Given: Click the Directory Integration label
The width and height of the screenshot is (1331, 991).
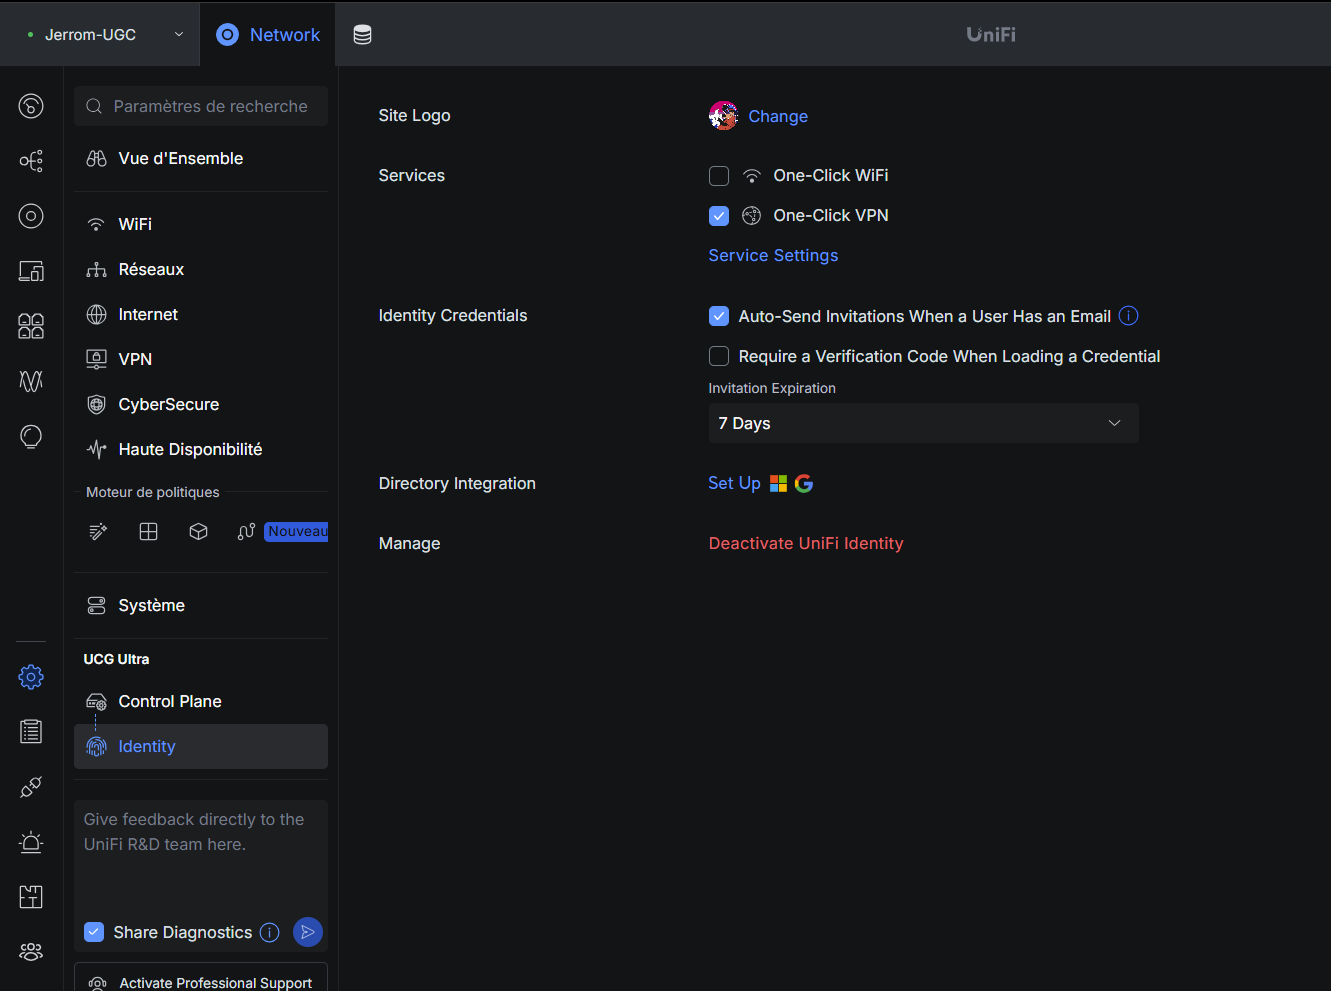Looking at the screenshot, I should click(457, 483).
